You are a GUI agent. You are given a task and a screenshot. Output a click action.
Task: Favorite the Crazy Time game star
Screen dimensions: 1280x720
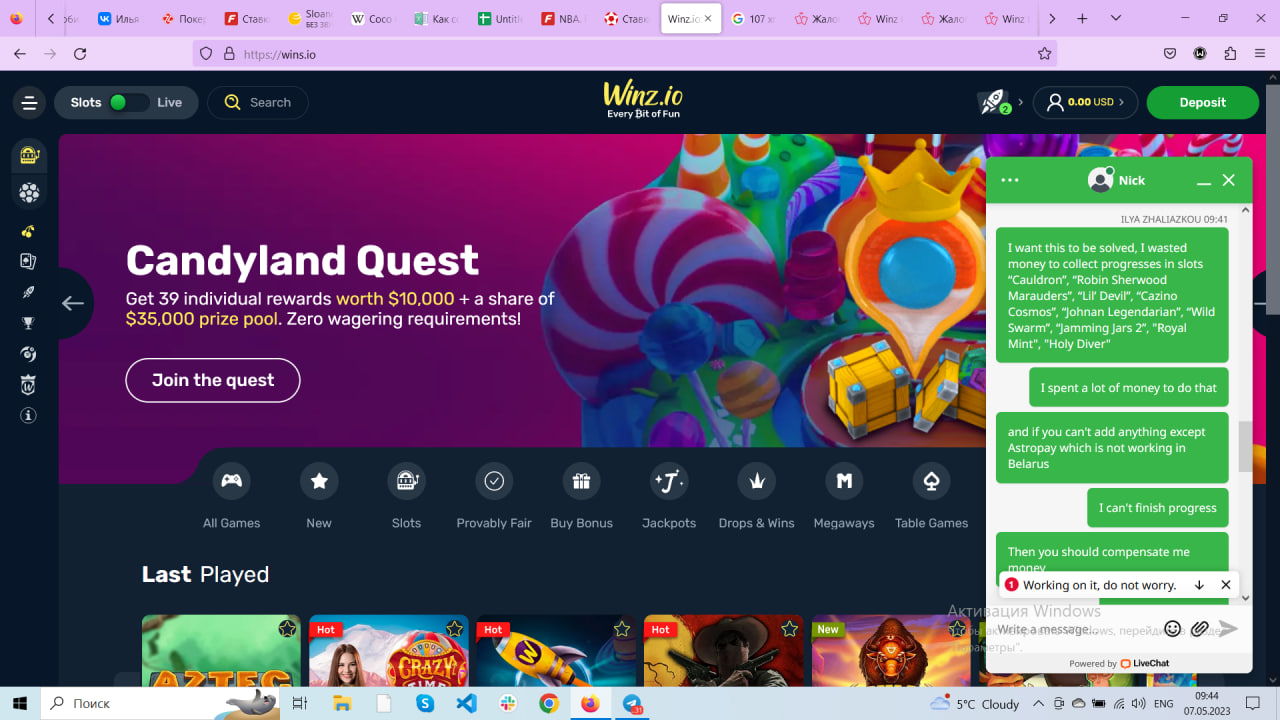click(455, 629)
